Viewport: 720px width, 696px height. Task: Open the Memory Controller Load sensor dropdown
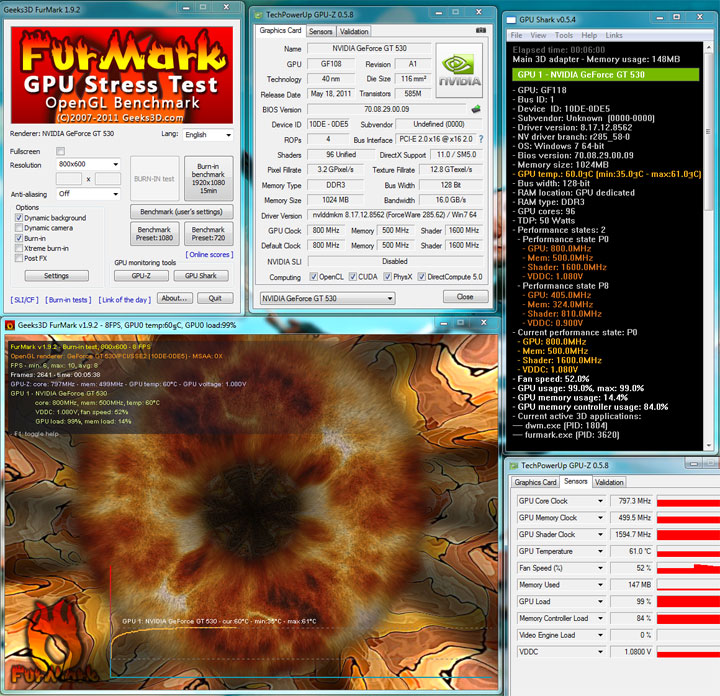600,618
